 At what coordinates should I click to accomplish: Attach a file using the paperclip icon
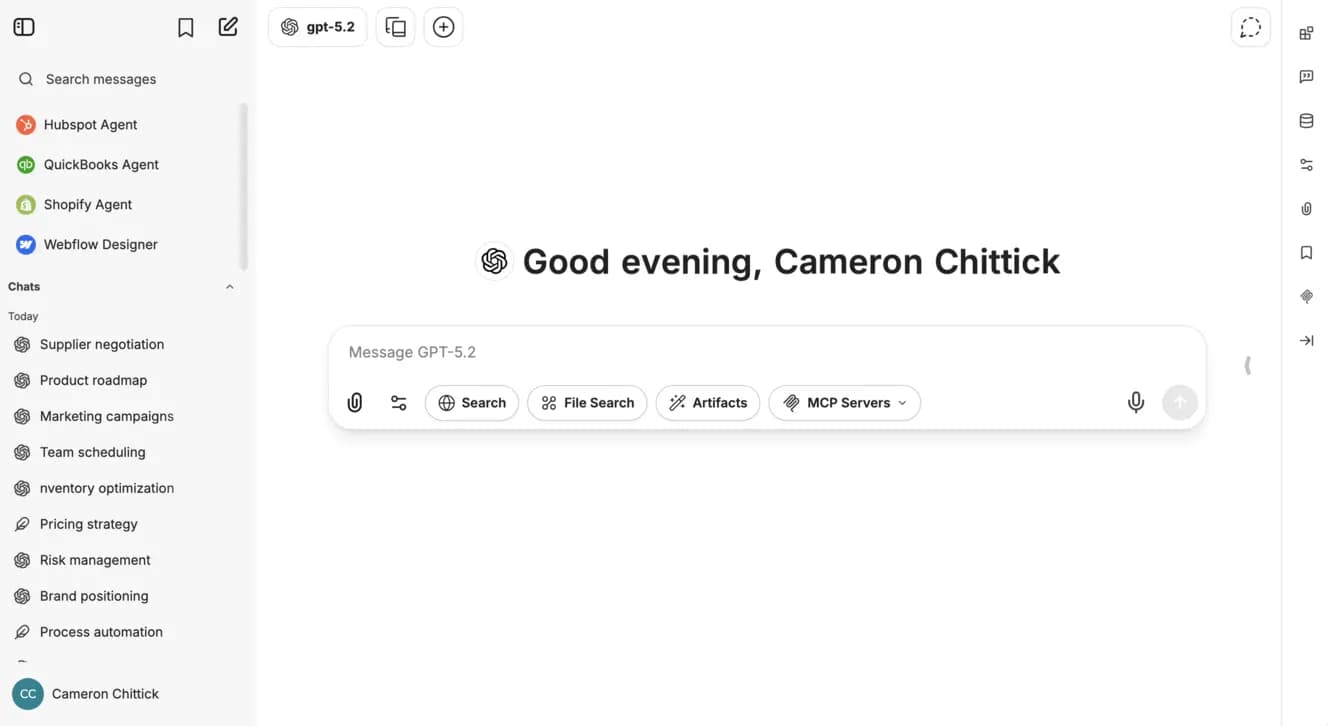(354, 402)
